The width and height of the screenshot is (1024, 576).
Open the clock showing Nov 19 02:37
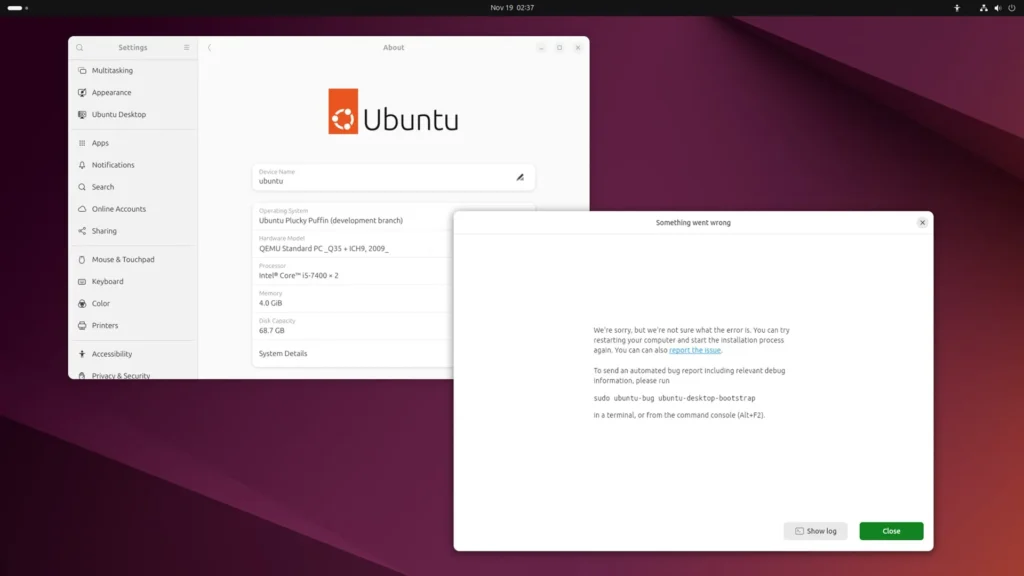[512, 8]
